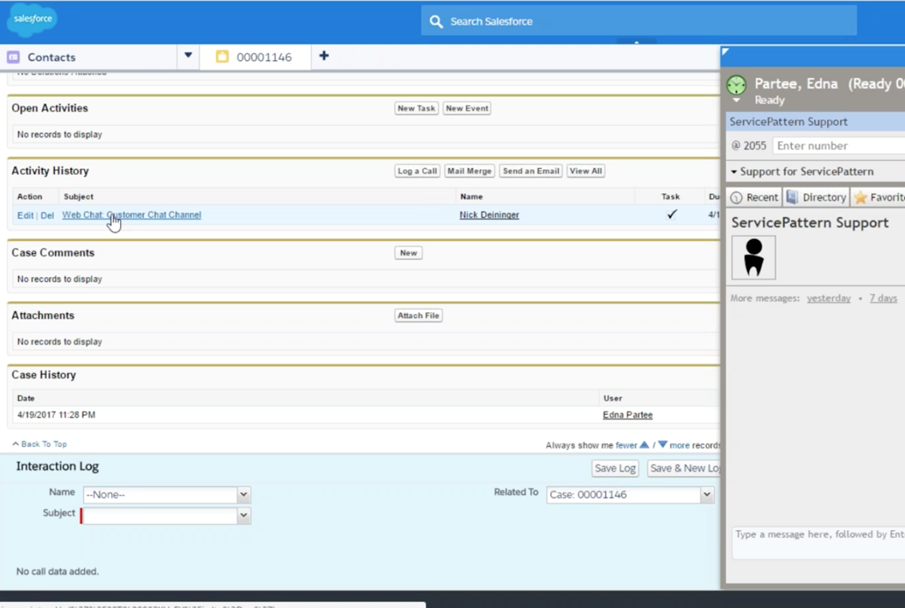905x608 pixels.
Task: Open the Directory tab in softphone
Action: tap(817, 197)
